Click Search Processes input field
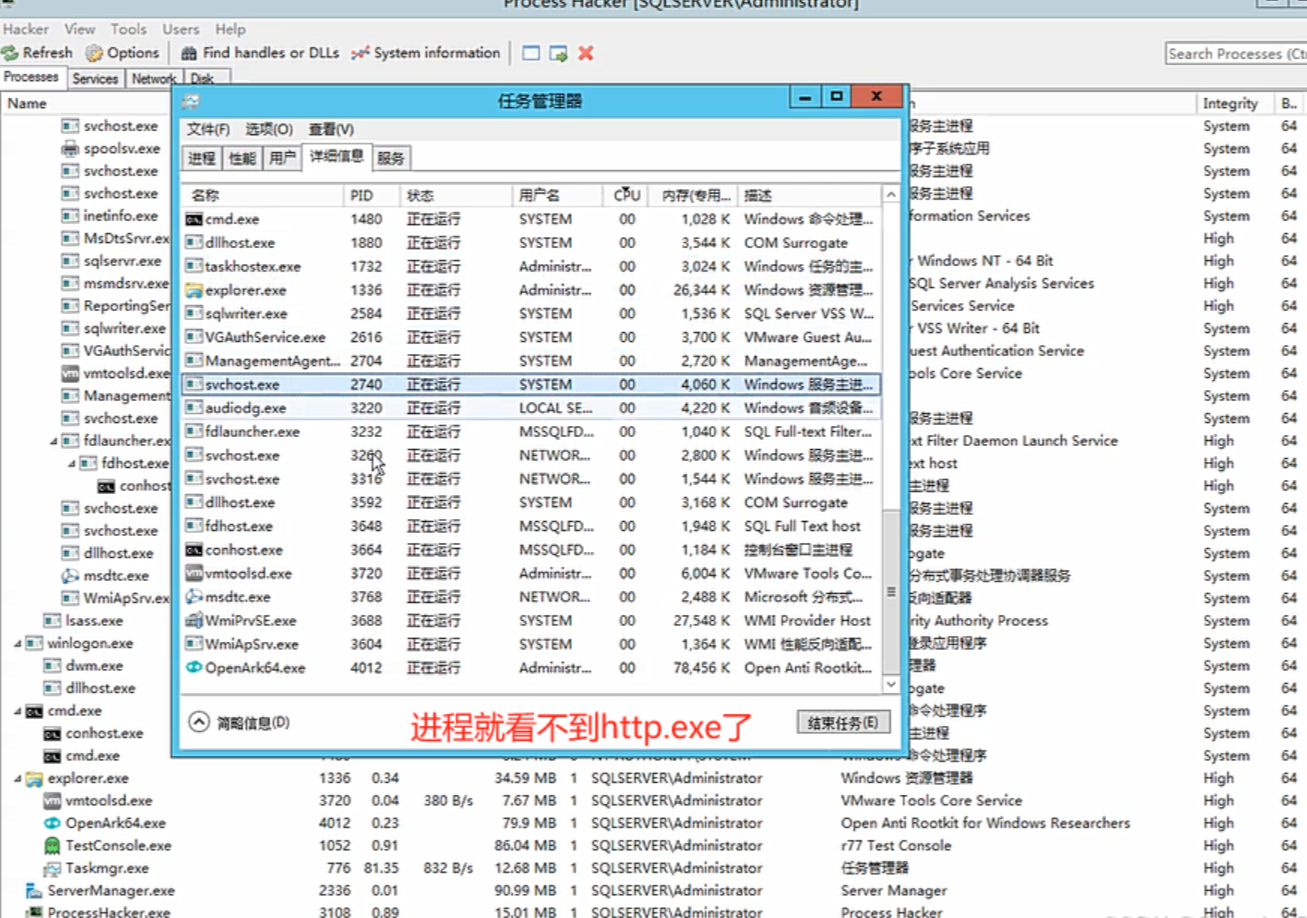Image resolution: width=1307 pixels, height=918 pixels. [1236, 53]
